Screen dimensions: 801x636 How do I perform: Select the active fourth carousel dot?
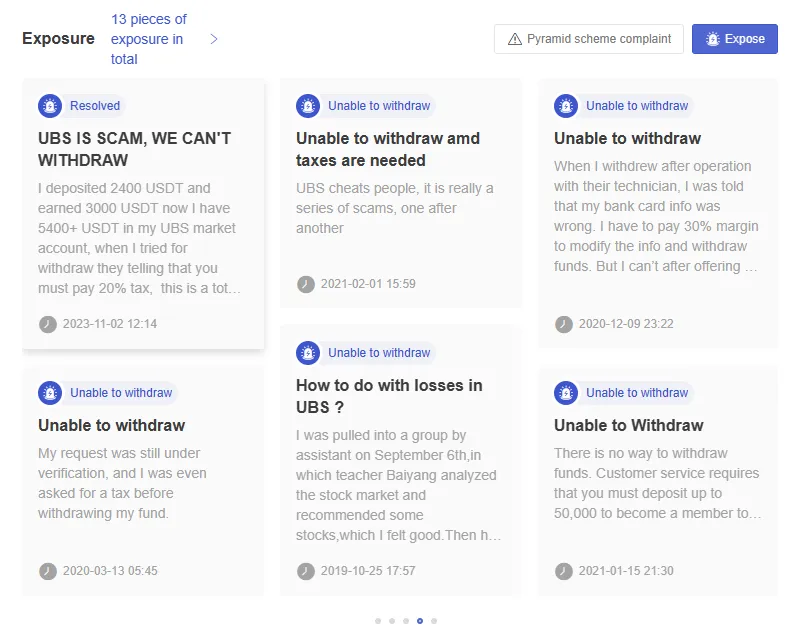pos(420,621)
